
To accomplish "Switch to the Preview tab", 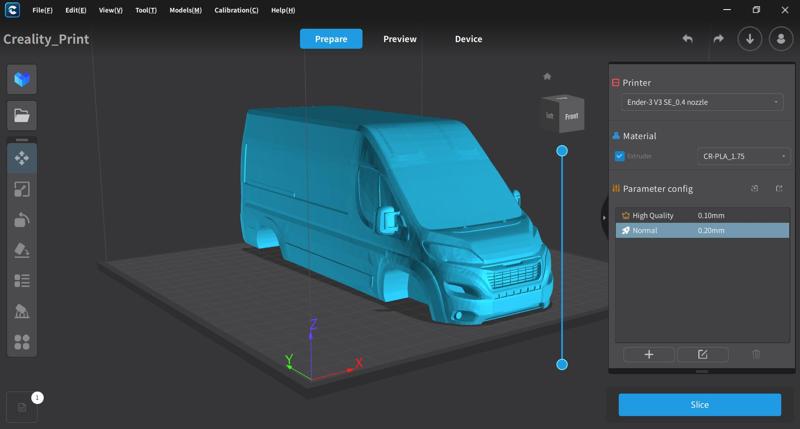I will tap(400, 39).
